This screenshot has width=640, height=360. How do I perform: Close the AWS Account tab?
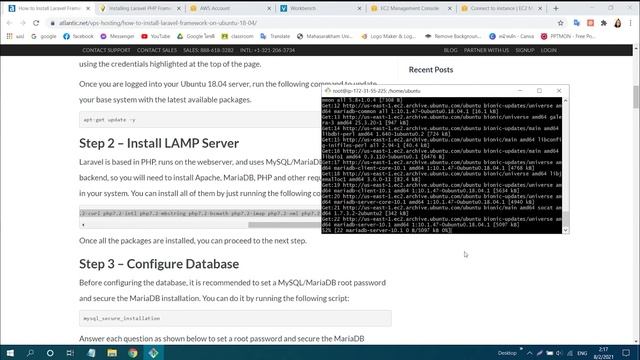(269, 8)
